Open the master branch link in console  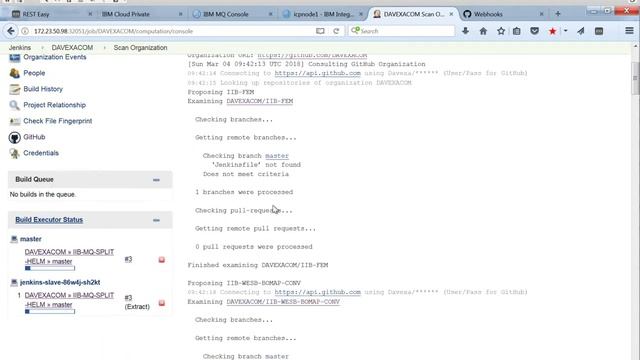(x=277, y=156)
